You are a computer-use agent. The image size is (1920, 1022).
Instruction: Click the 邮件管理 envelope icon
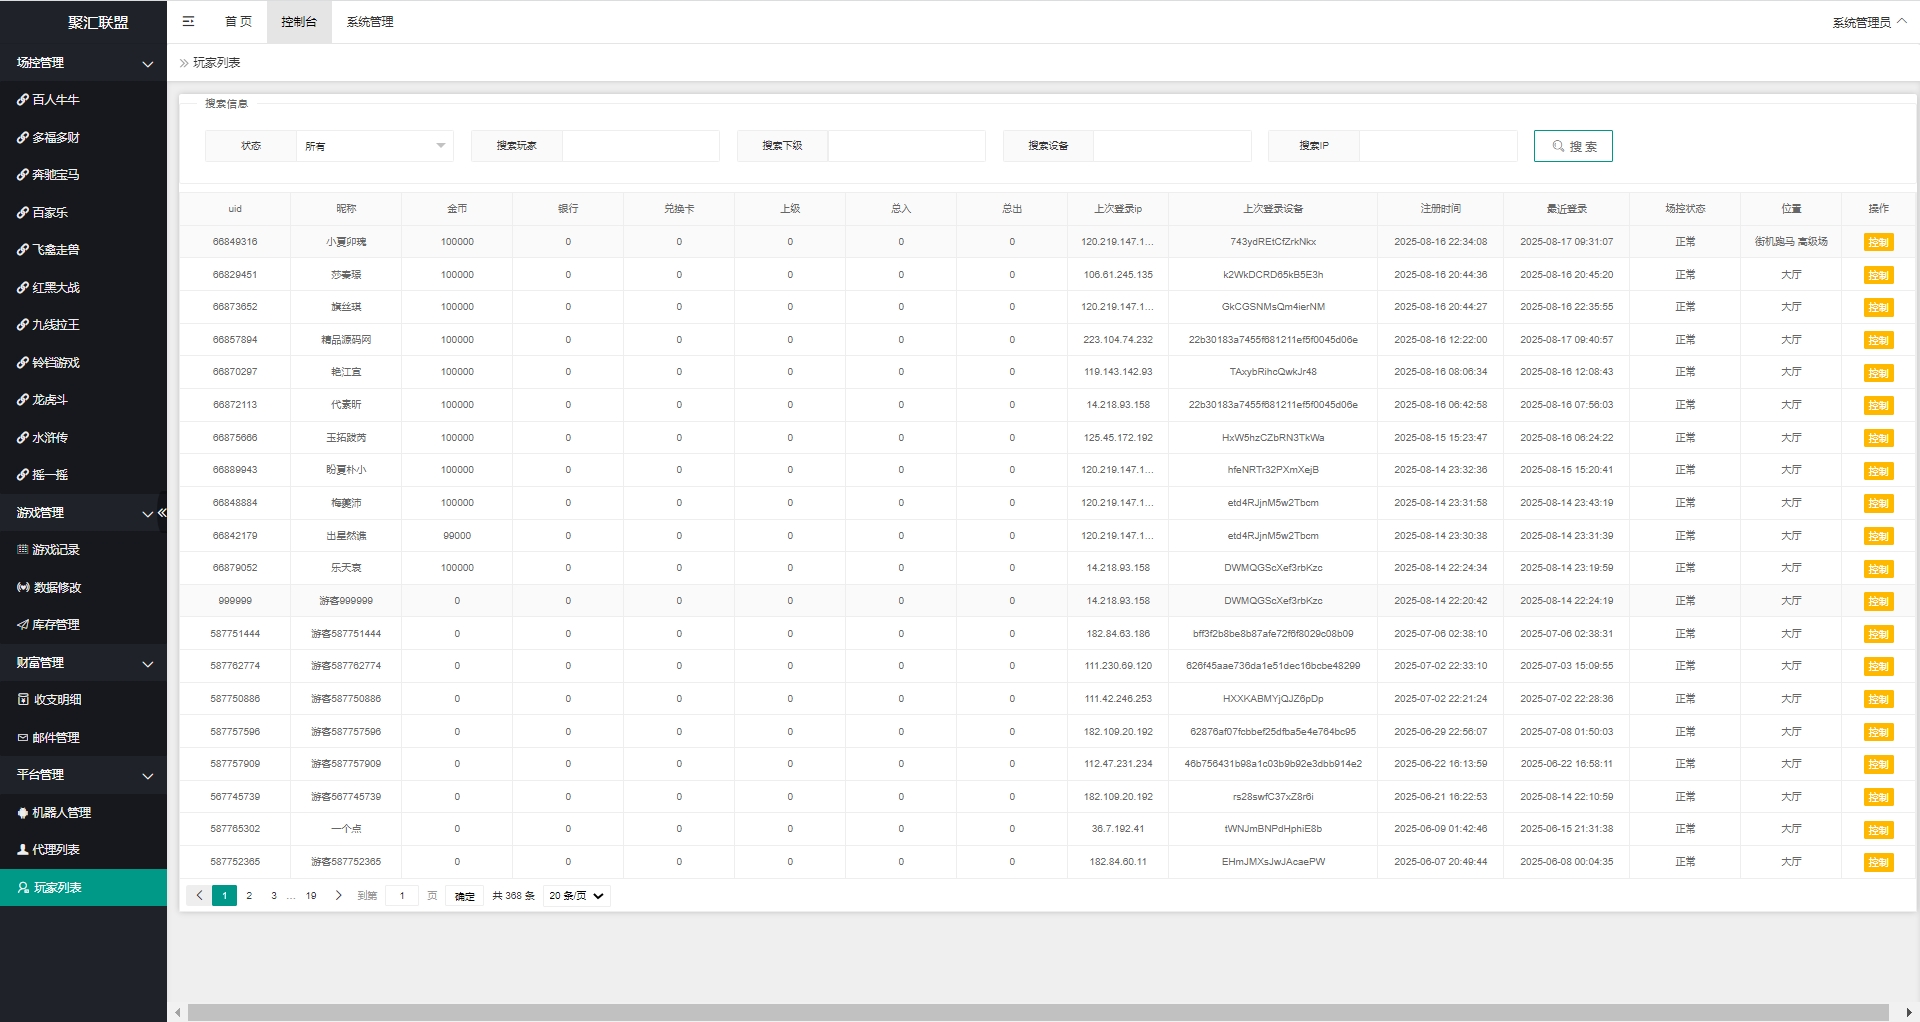click(22, 738)
